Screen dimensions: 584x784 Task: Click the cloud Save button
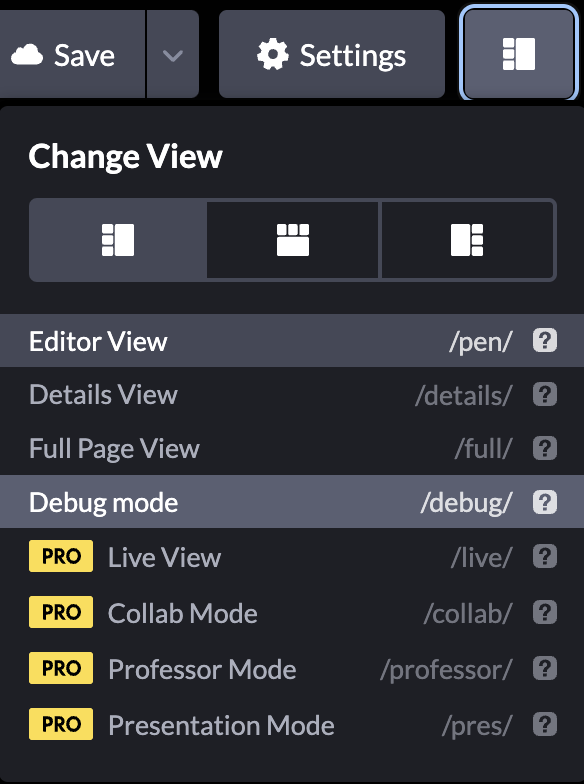[x=72, y=54]
